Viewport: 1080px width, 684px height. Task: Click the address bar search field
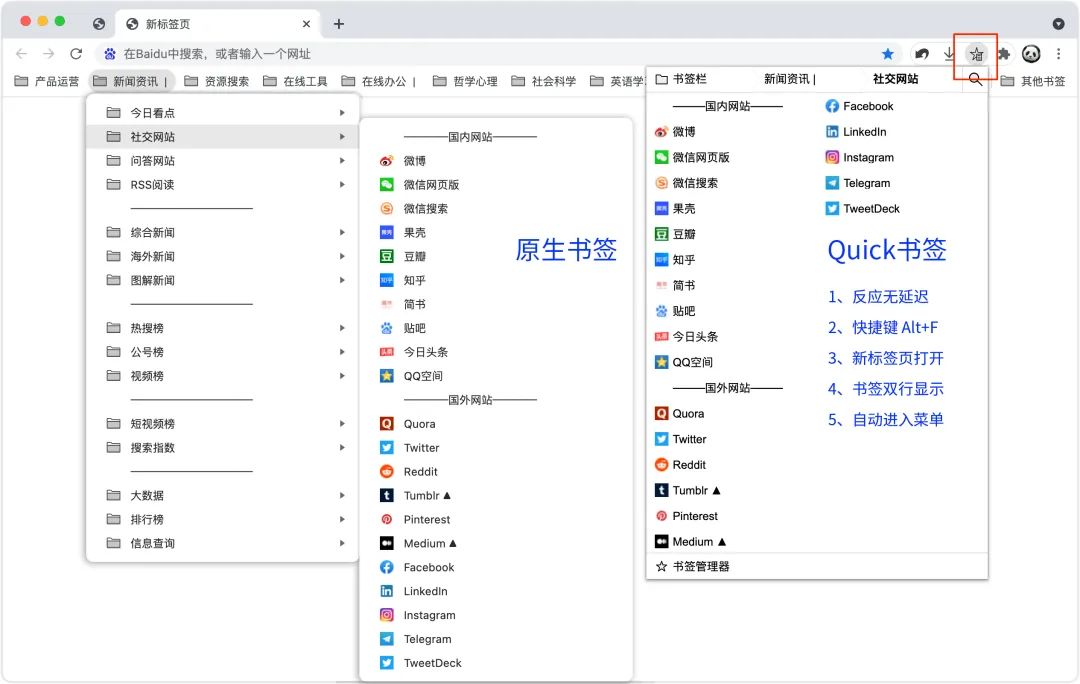pyautogui.click(x=496, y=54)
